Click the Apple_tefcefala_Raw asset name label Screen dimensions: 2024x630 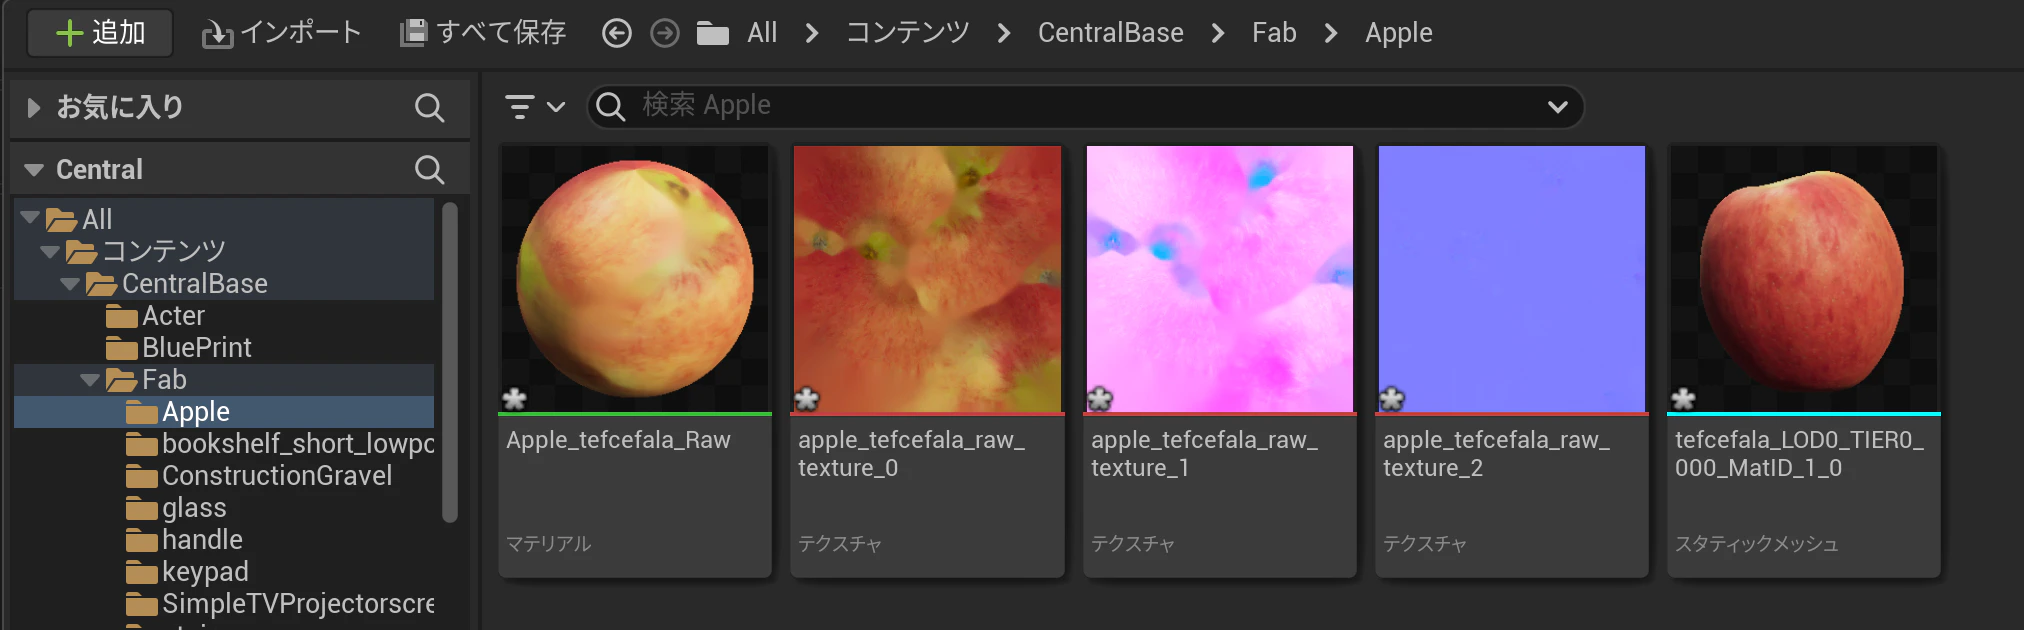click(618, 440)
